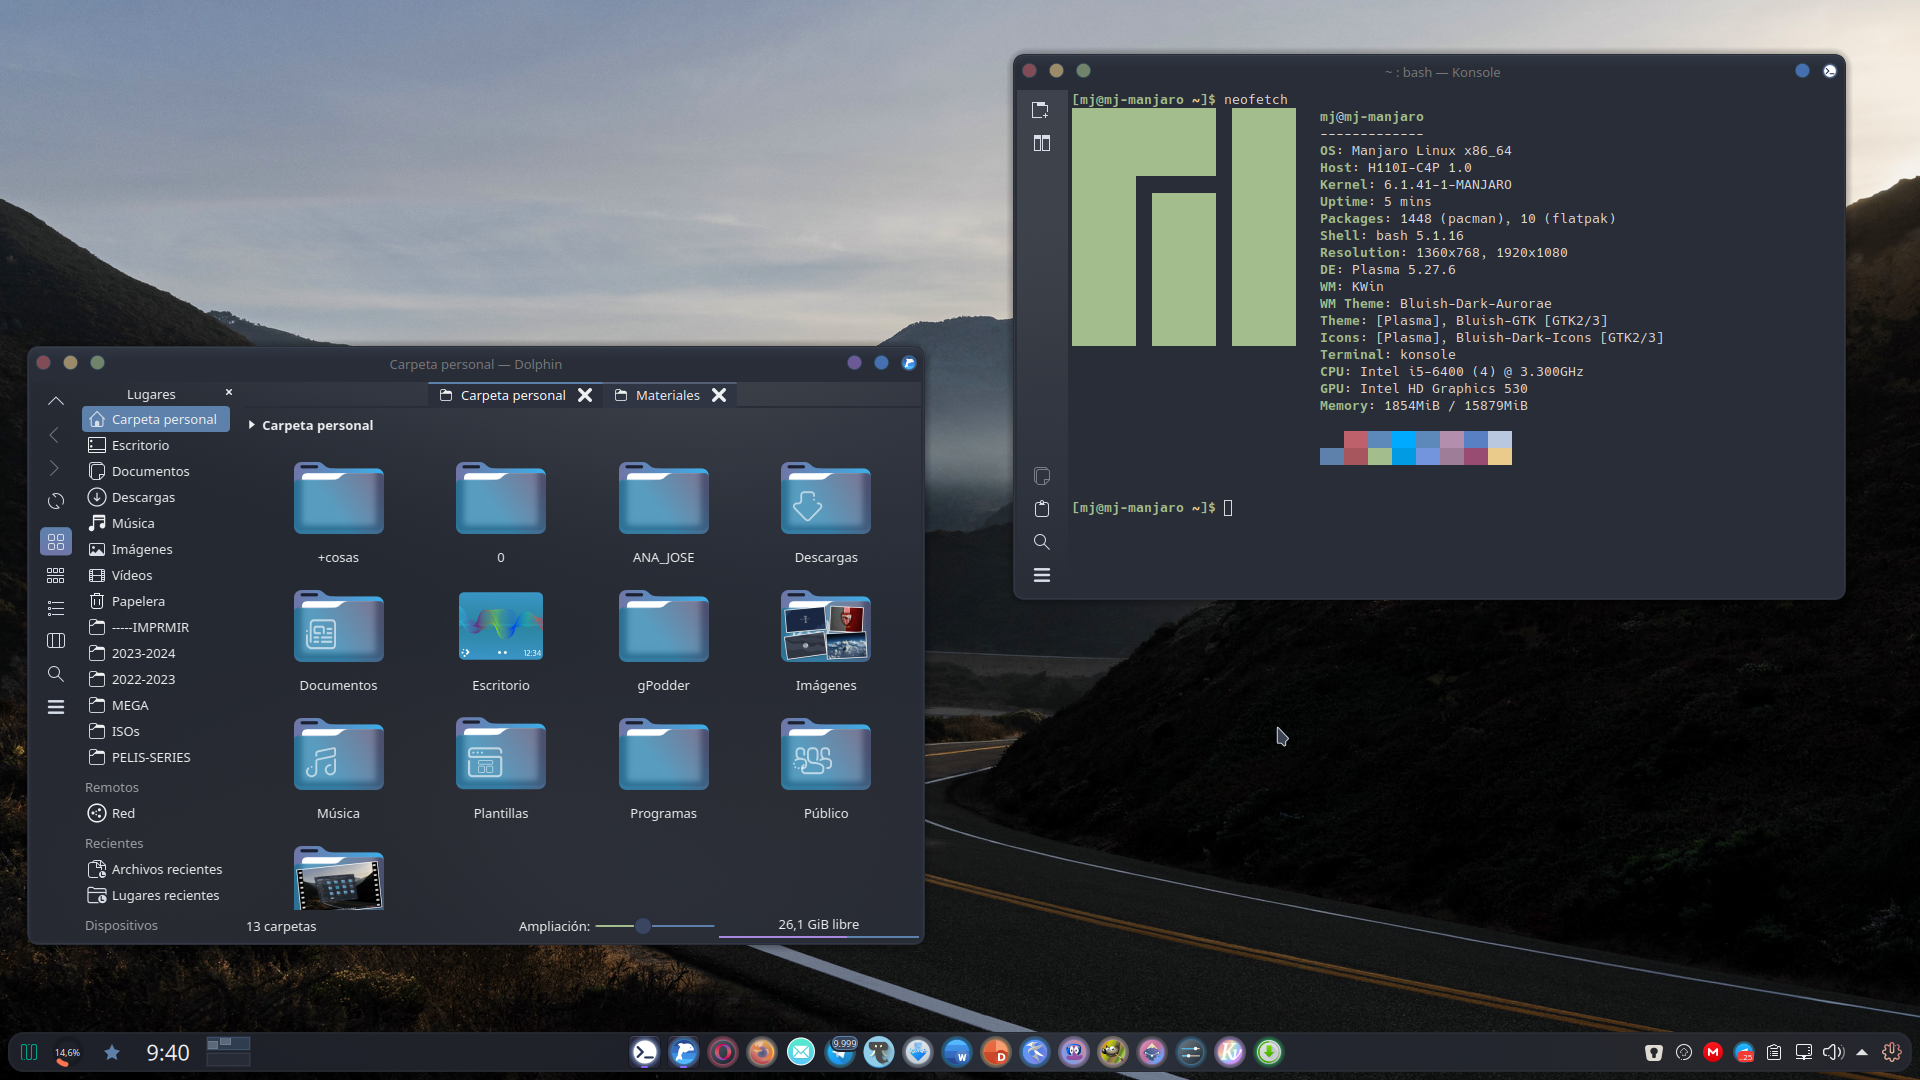Click the Konsole copy icon
The width and height of the screenshot is (1920, 1080).
coord(1041,476)
